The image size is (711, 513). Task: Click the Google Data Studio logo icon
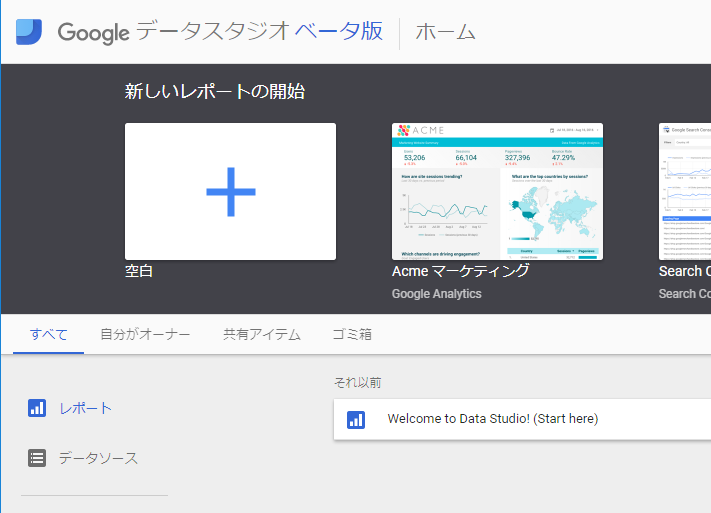pyautogui.click(x=29, y=32)
